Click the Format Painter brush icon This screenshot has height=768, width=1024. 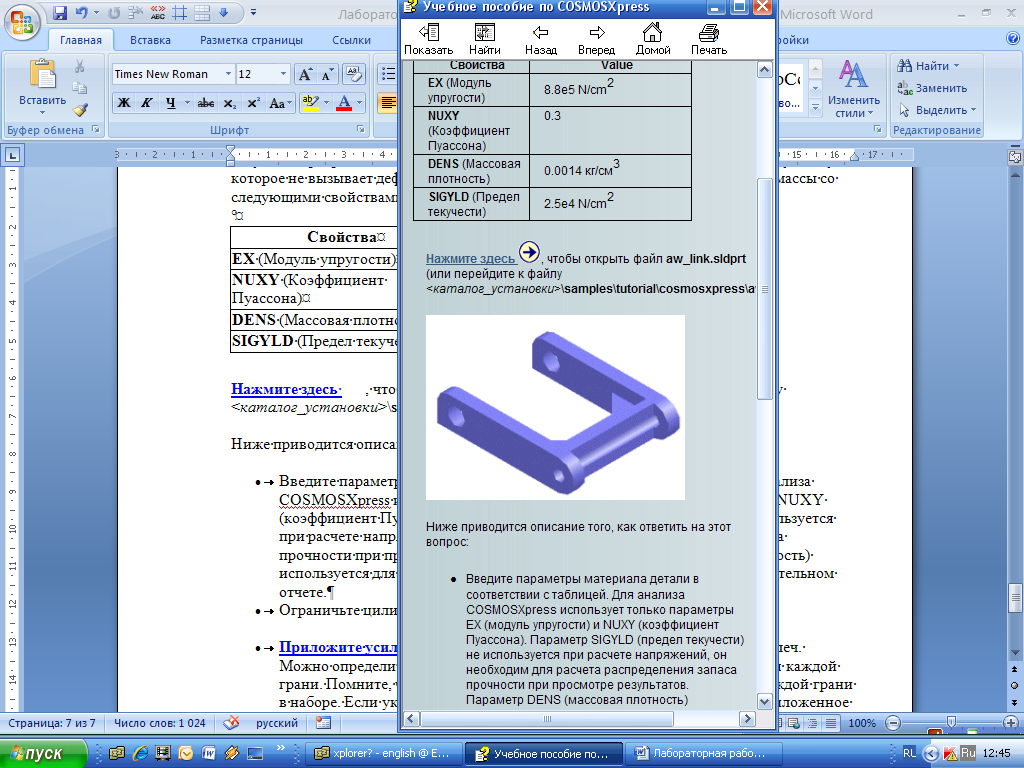80,110
